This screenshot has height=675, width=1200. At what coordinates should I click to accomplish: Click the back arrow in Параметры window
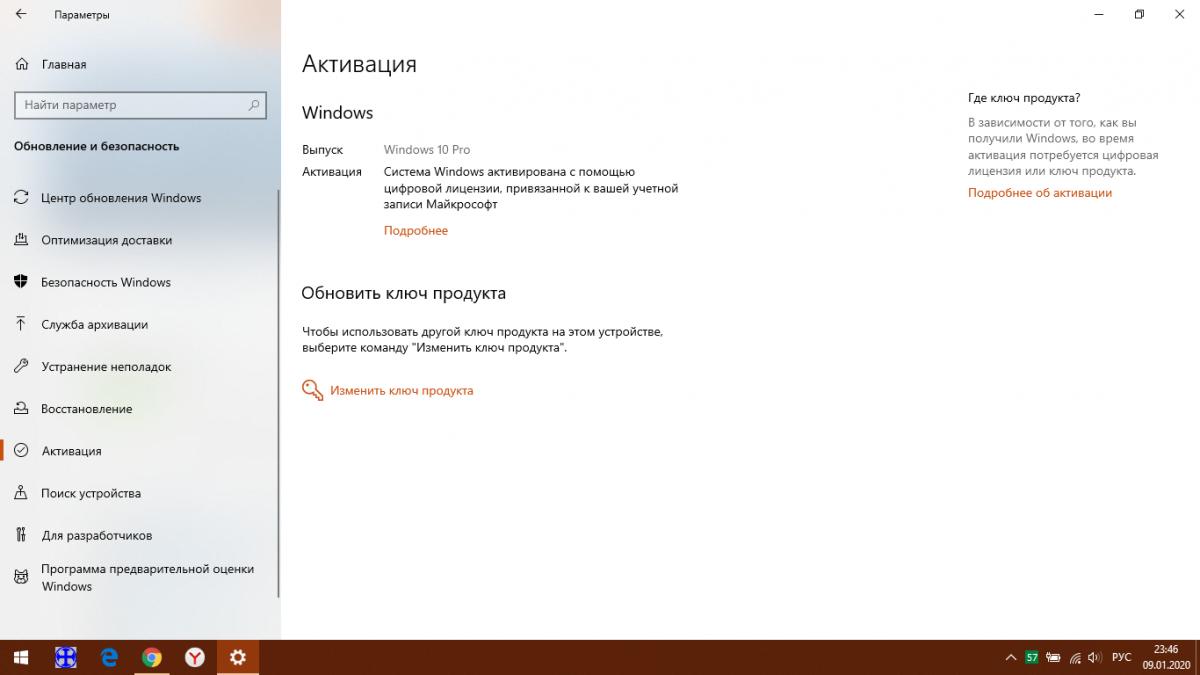(21, 15)
